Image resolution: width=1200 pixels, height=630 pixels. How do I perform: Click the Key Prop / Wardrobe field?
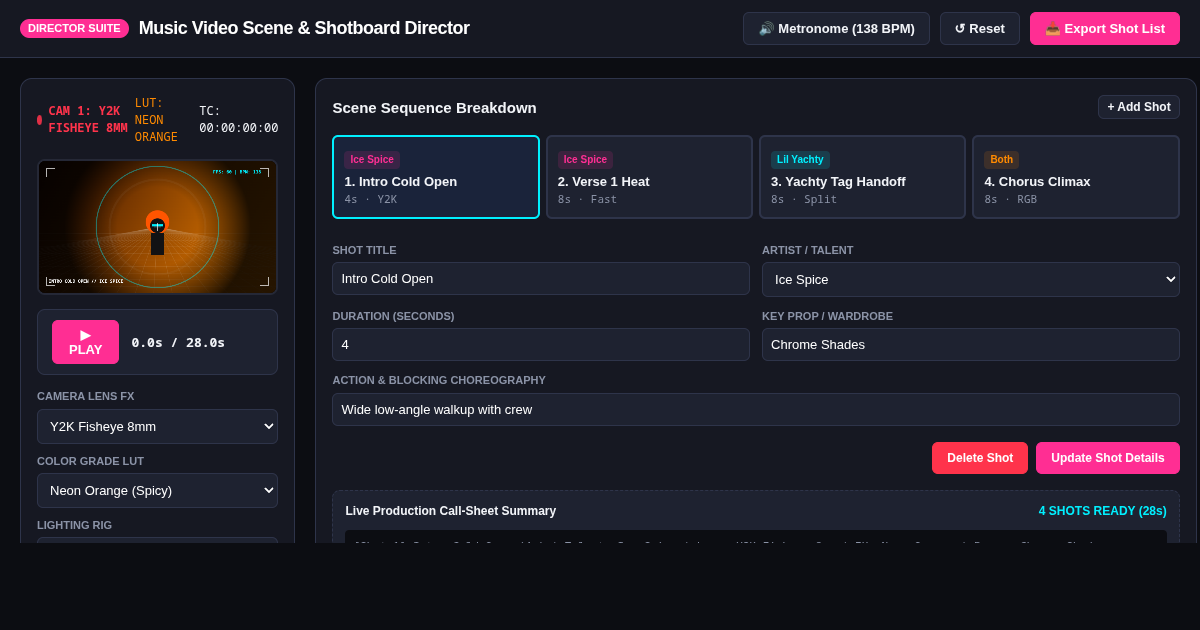click(x=971, y=344)
